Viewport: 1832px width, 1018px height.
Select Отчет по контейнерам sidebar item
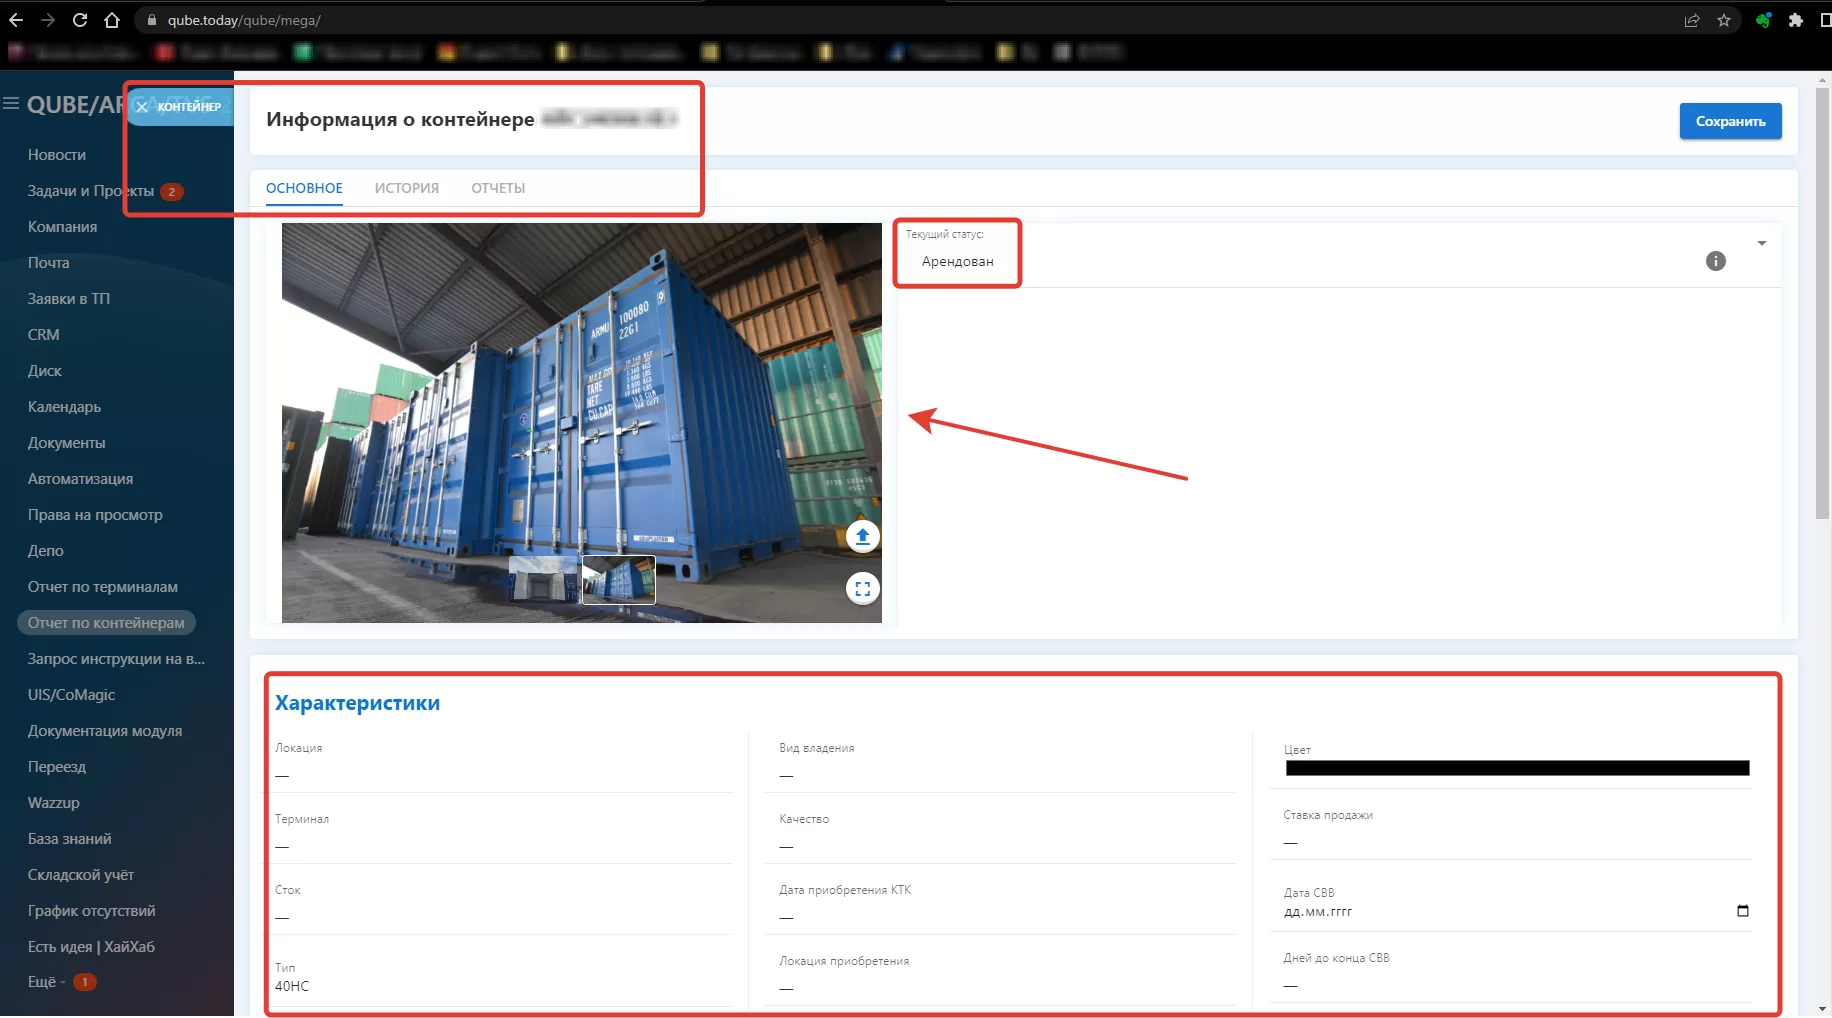[x=106, y=623]
